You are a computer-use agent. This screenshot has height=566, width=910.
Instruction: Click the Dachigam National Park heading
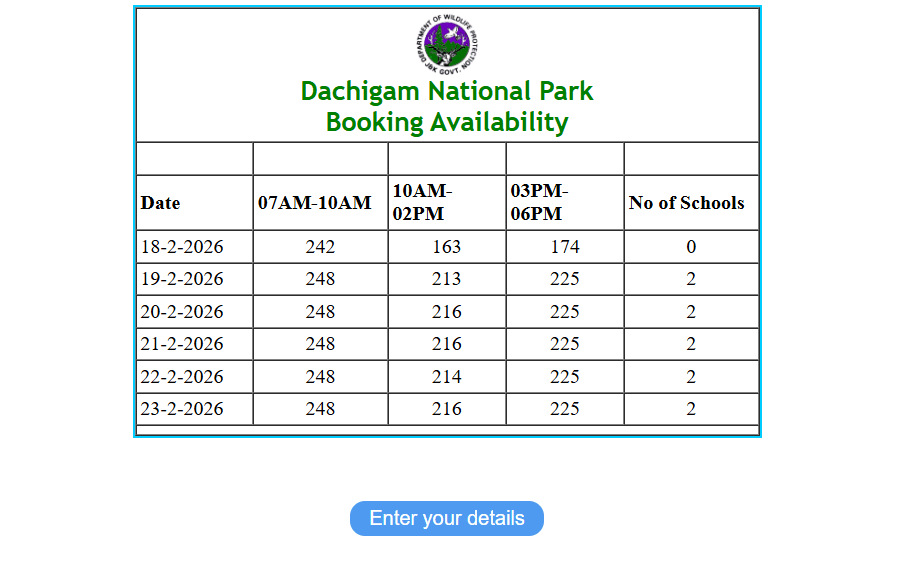click(446, 91)
